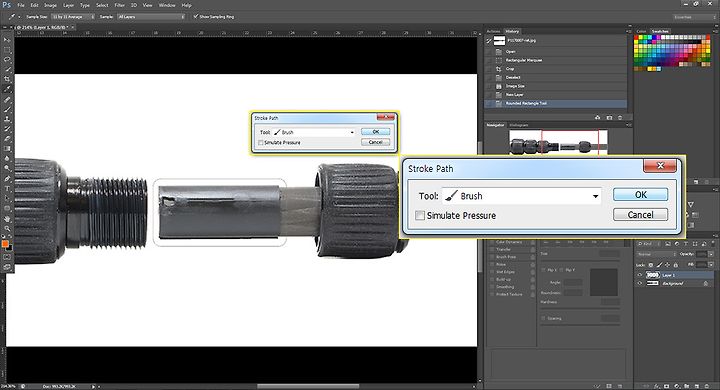This screenshot has width=720, height=390.
Task: Click trash icon in History panel
Action: pos(620,118)
